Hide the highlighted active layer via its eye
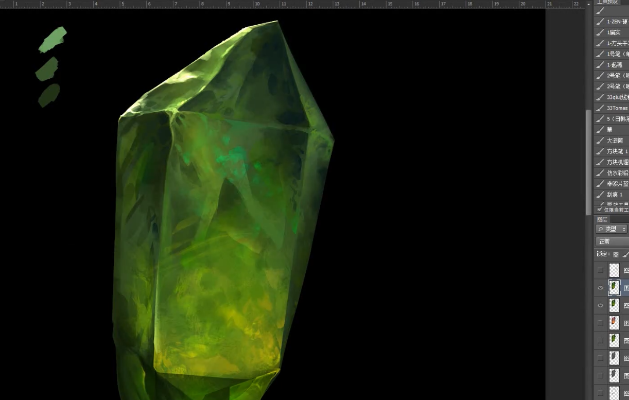Viewport: 629px width, 400px height. click(x=601, y=288)
